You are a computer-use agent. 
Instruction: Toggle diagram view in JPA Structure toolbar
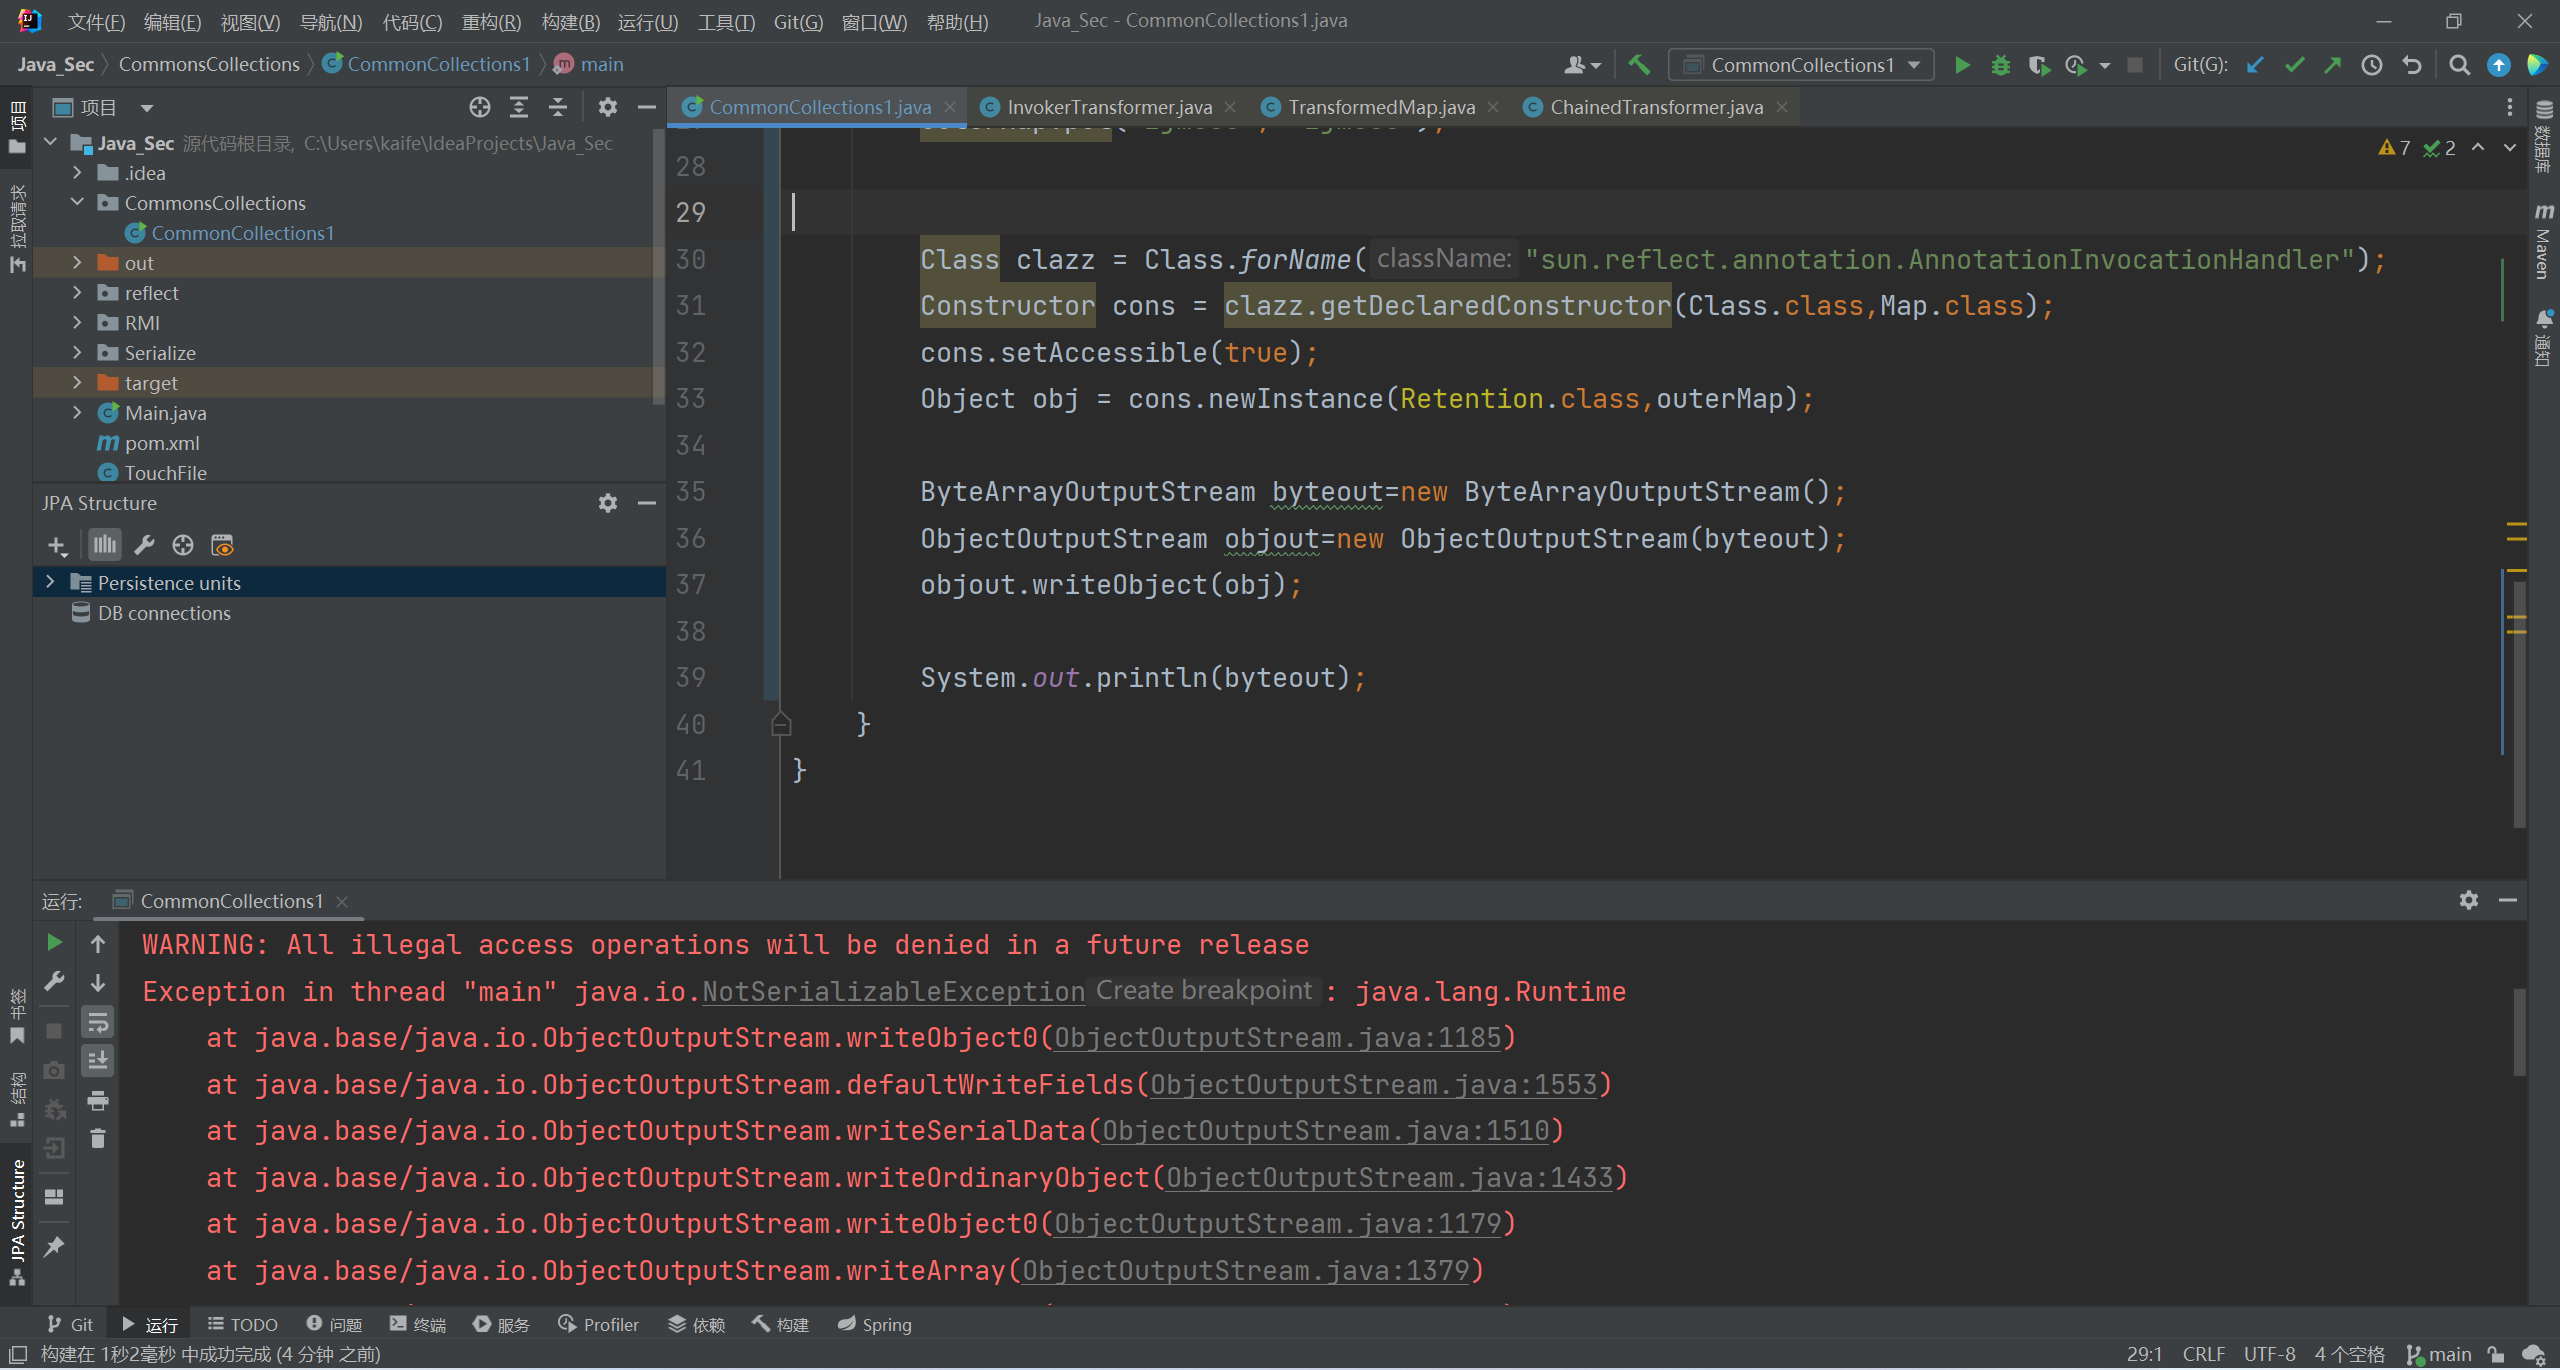tap(105, 545)
